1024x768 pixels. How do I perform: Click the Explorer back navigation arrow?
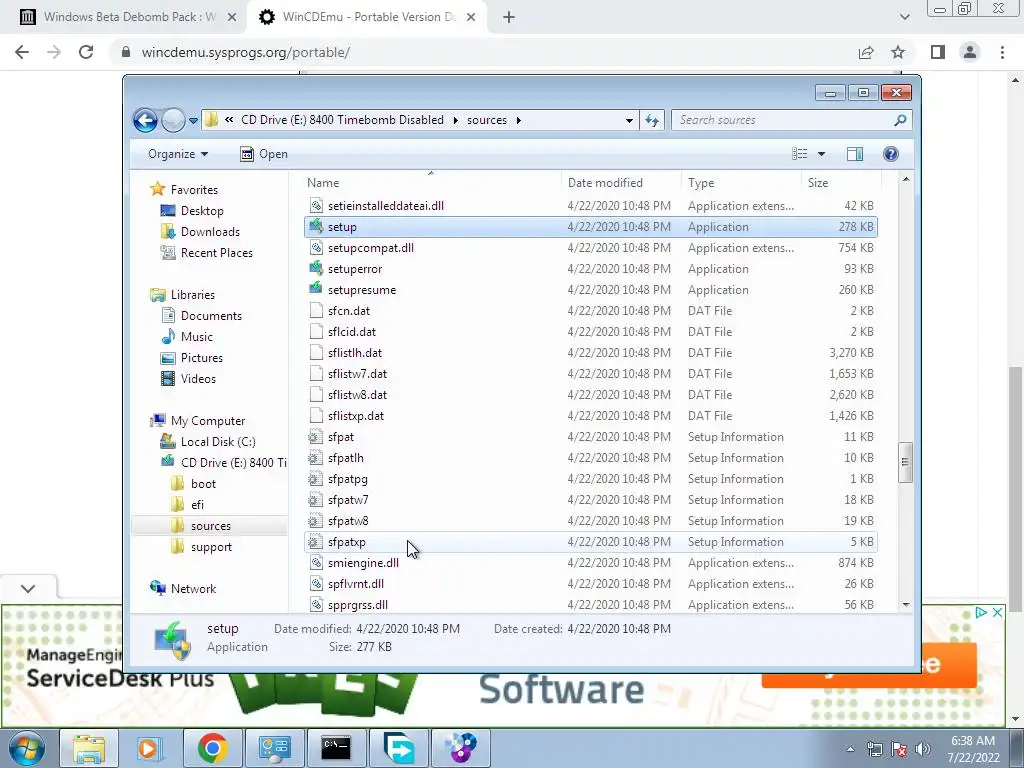145,120
